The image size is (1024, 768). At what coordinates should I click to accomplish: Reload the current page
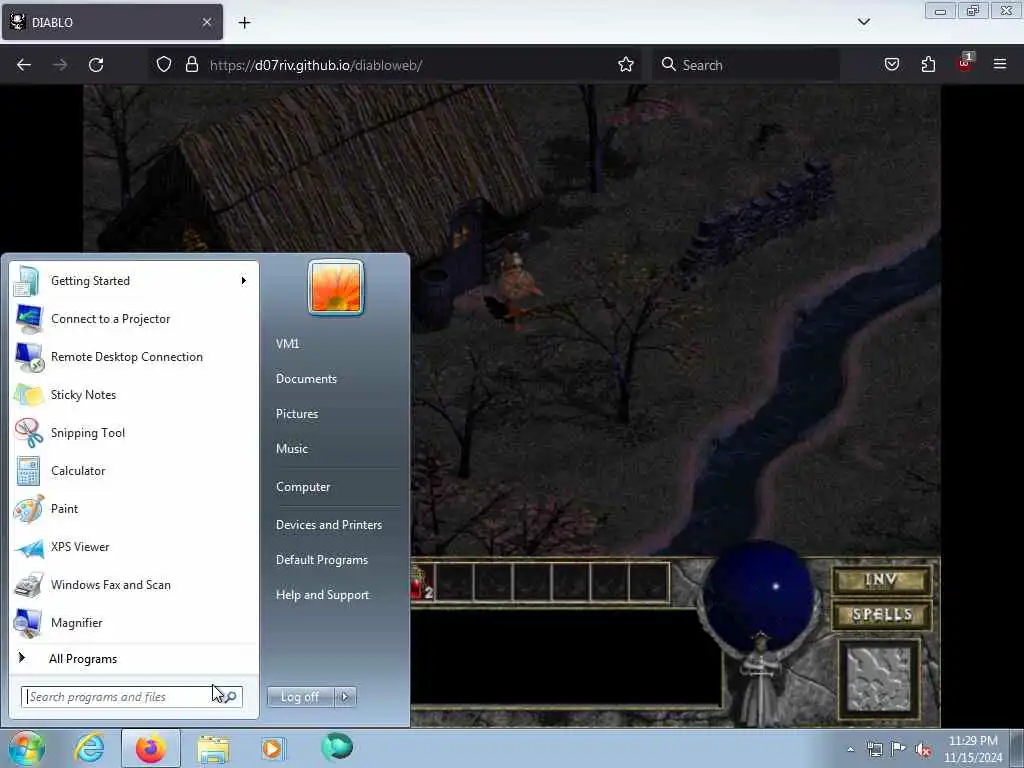click(x=96, y=65)
